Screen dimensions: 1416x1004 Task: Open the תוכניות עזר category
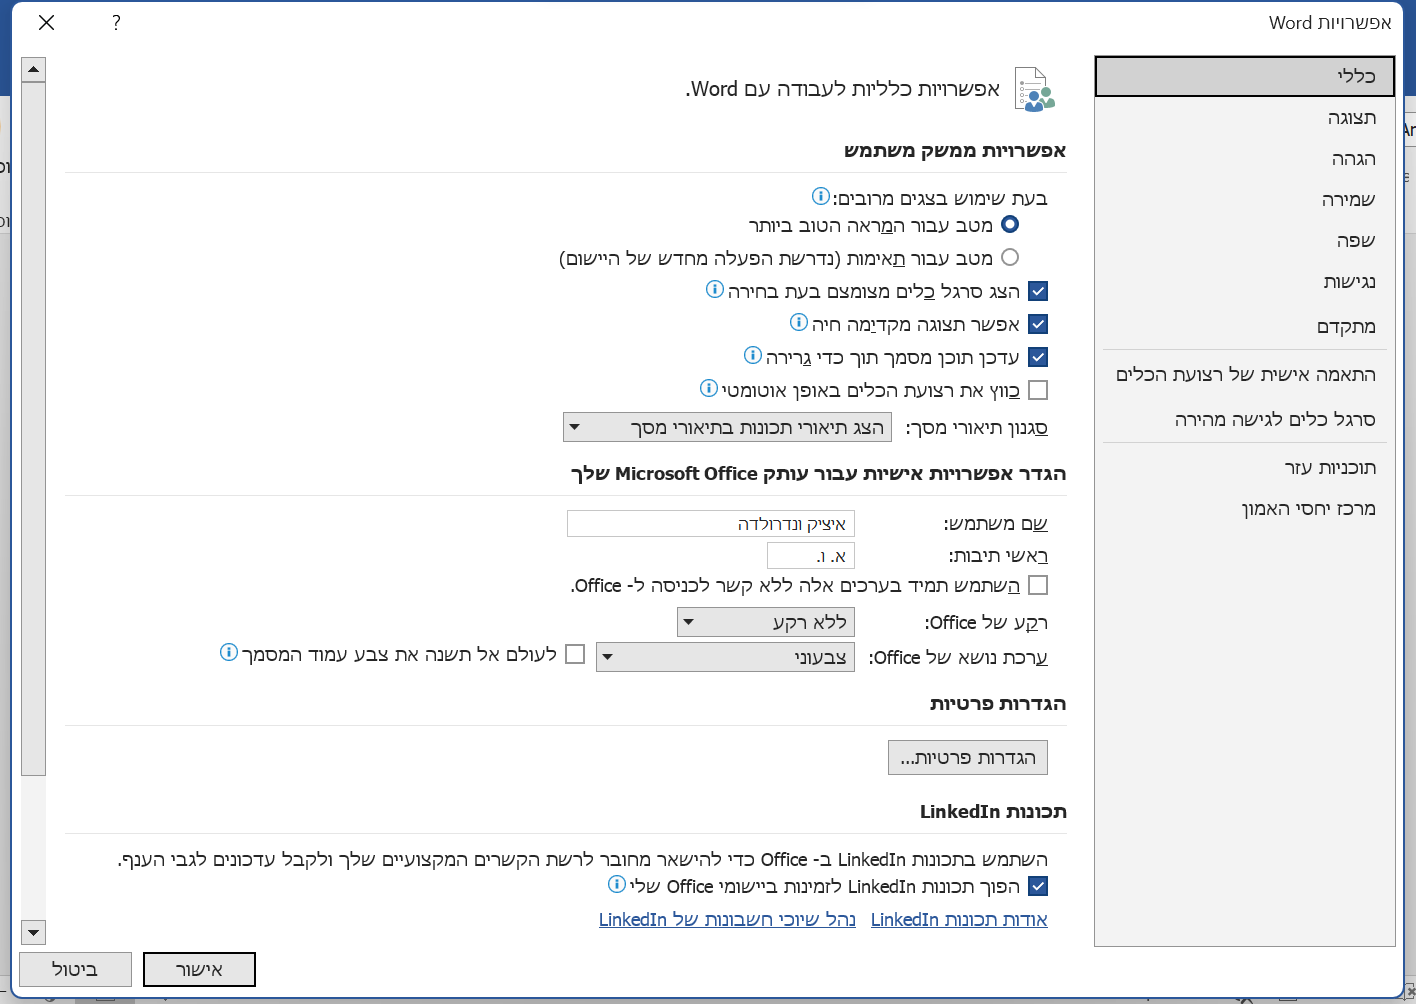[1245, 467]
